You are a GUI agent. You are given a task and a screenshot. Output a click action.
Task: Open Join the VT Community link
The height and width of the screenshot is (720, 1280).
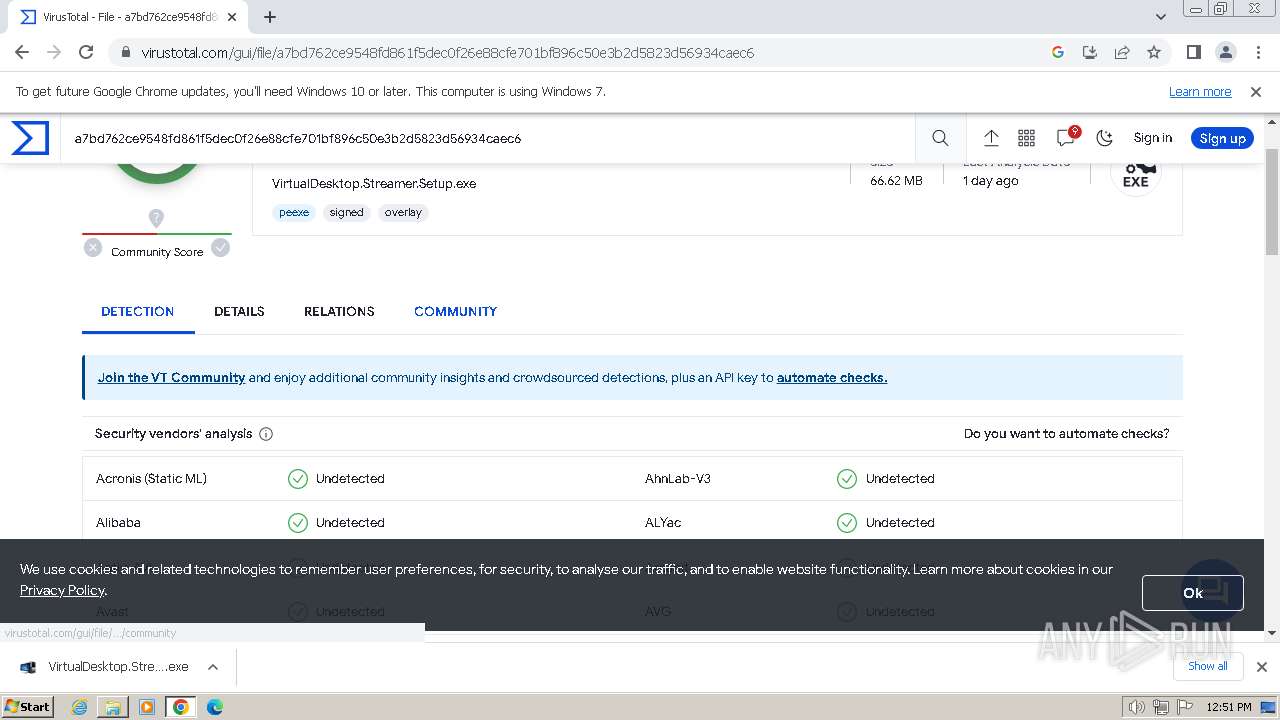pyautogui.click(x=171, y=378)
